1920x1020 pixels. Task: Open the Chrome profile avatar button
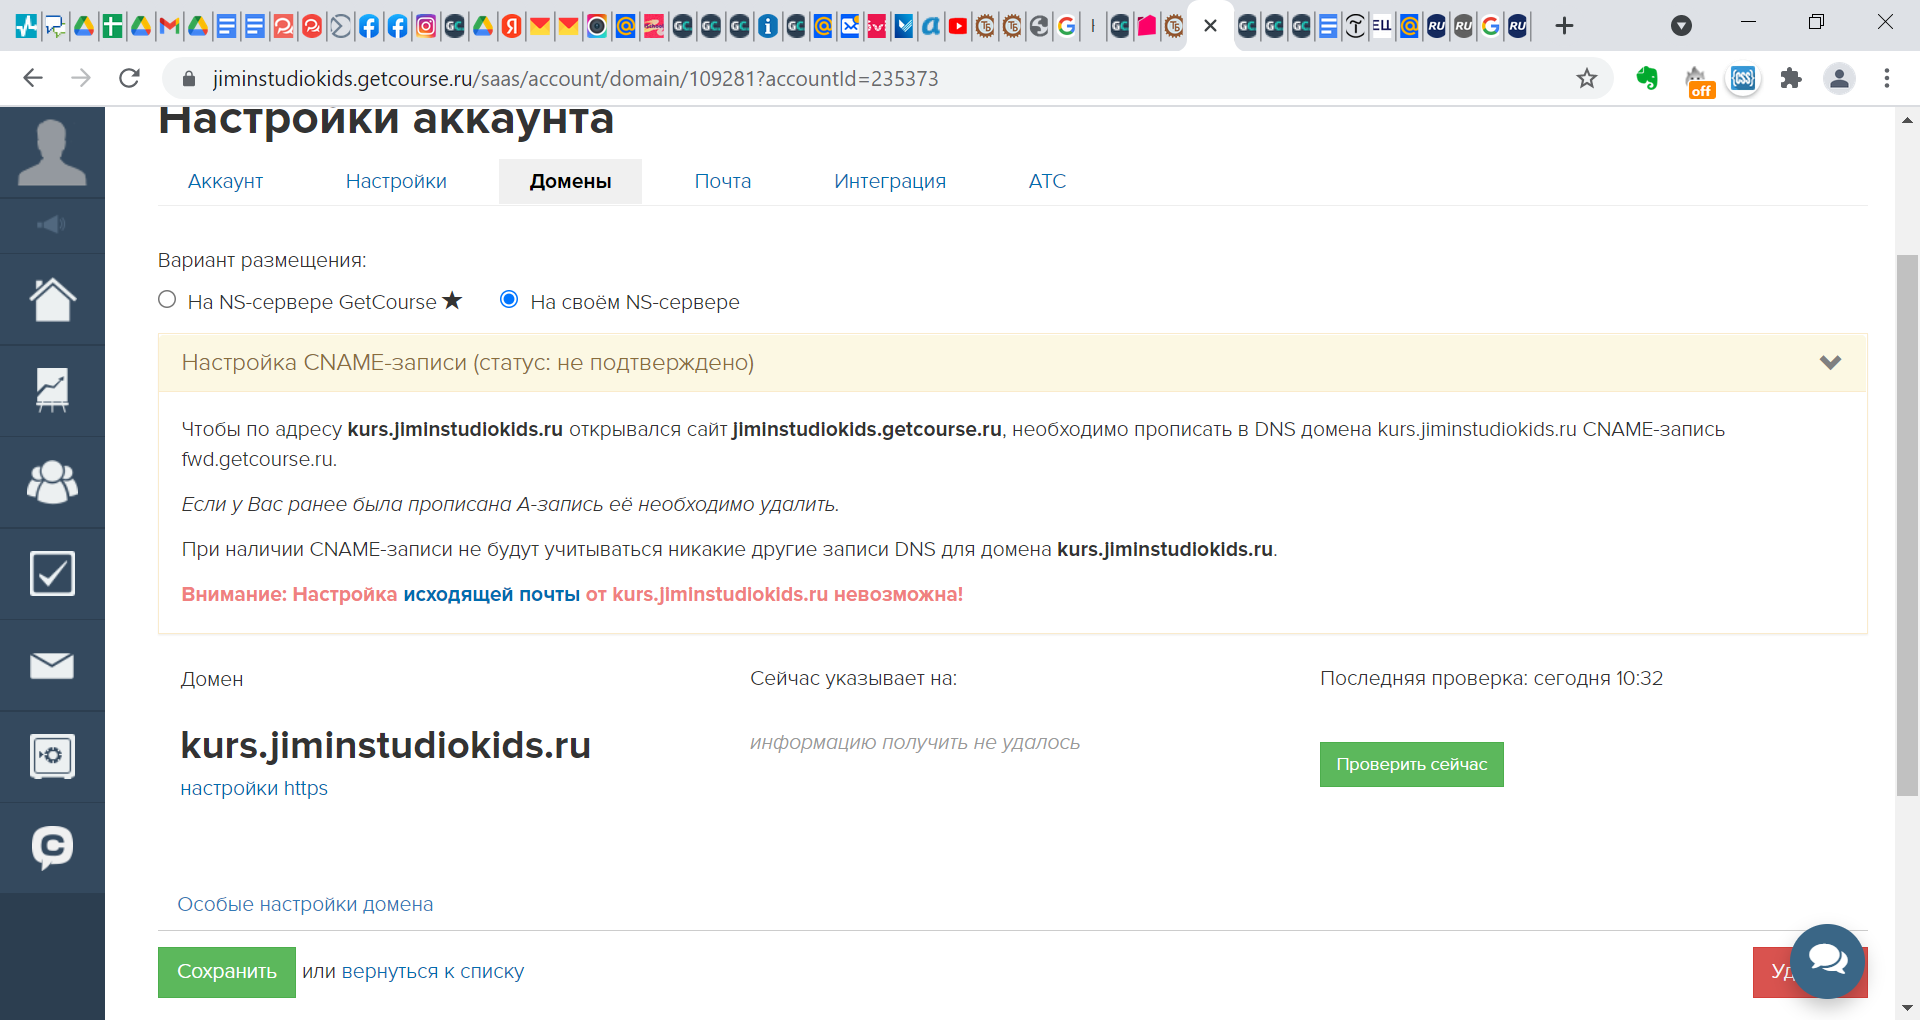[x=1839, y=78]
